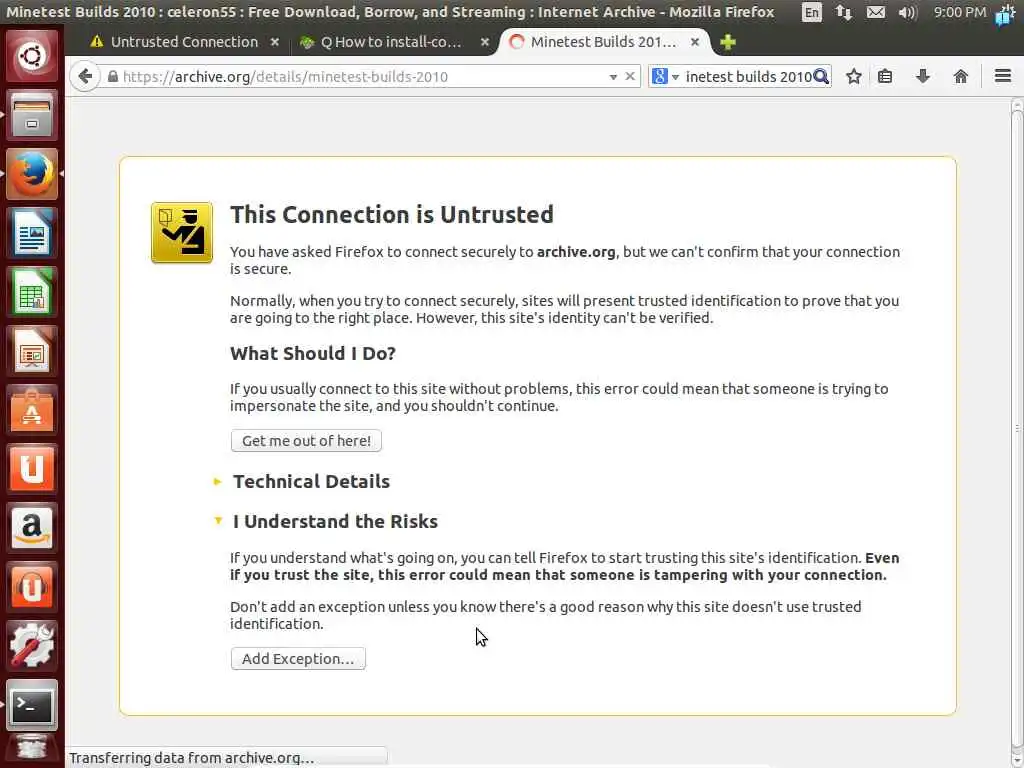
Task: Click the status text Transferring data from archive.org
Action: [x=191, y=758]
